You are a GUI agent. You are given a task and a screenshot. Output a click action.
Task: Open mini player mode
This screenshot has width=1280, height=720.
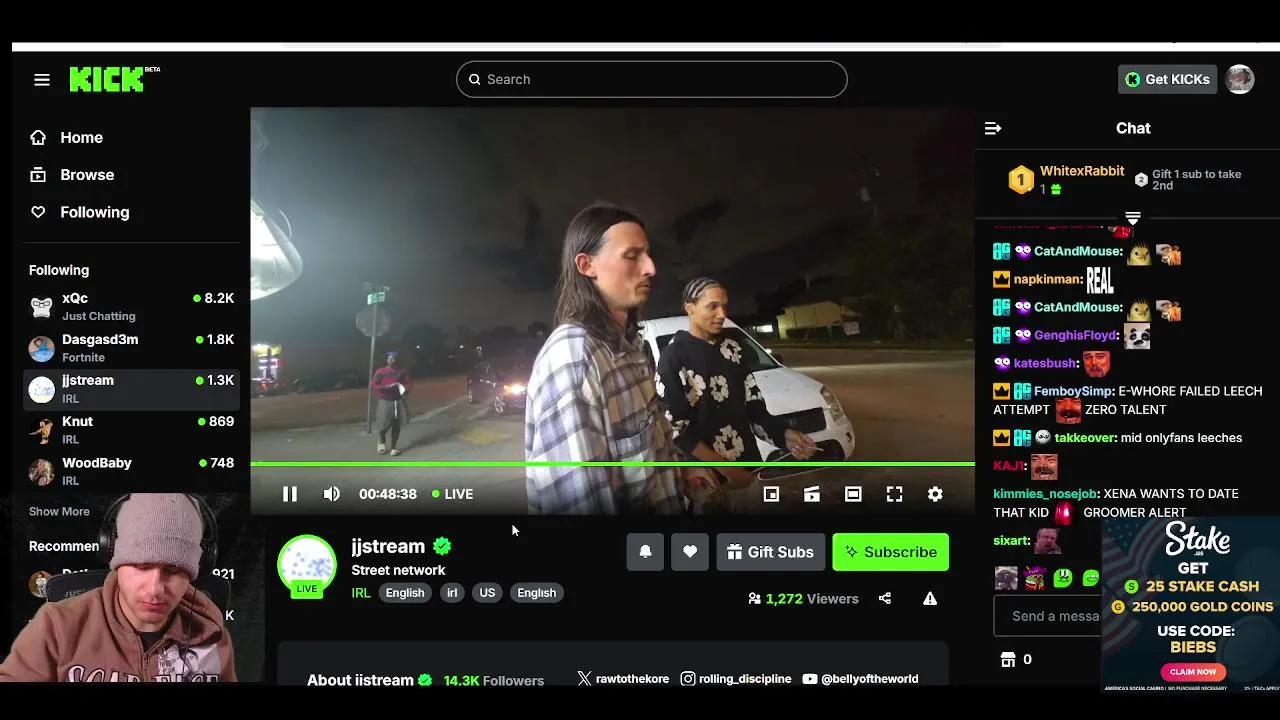pos(812,494)
